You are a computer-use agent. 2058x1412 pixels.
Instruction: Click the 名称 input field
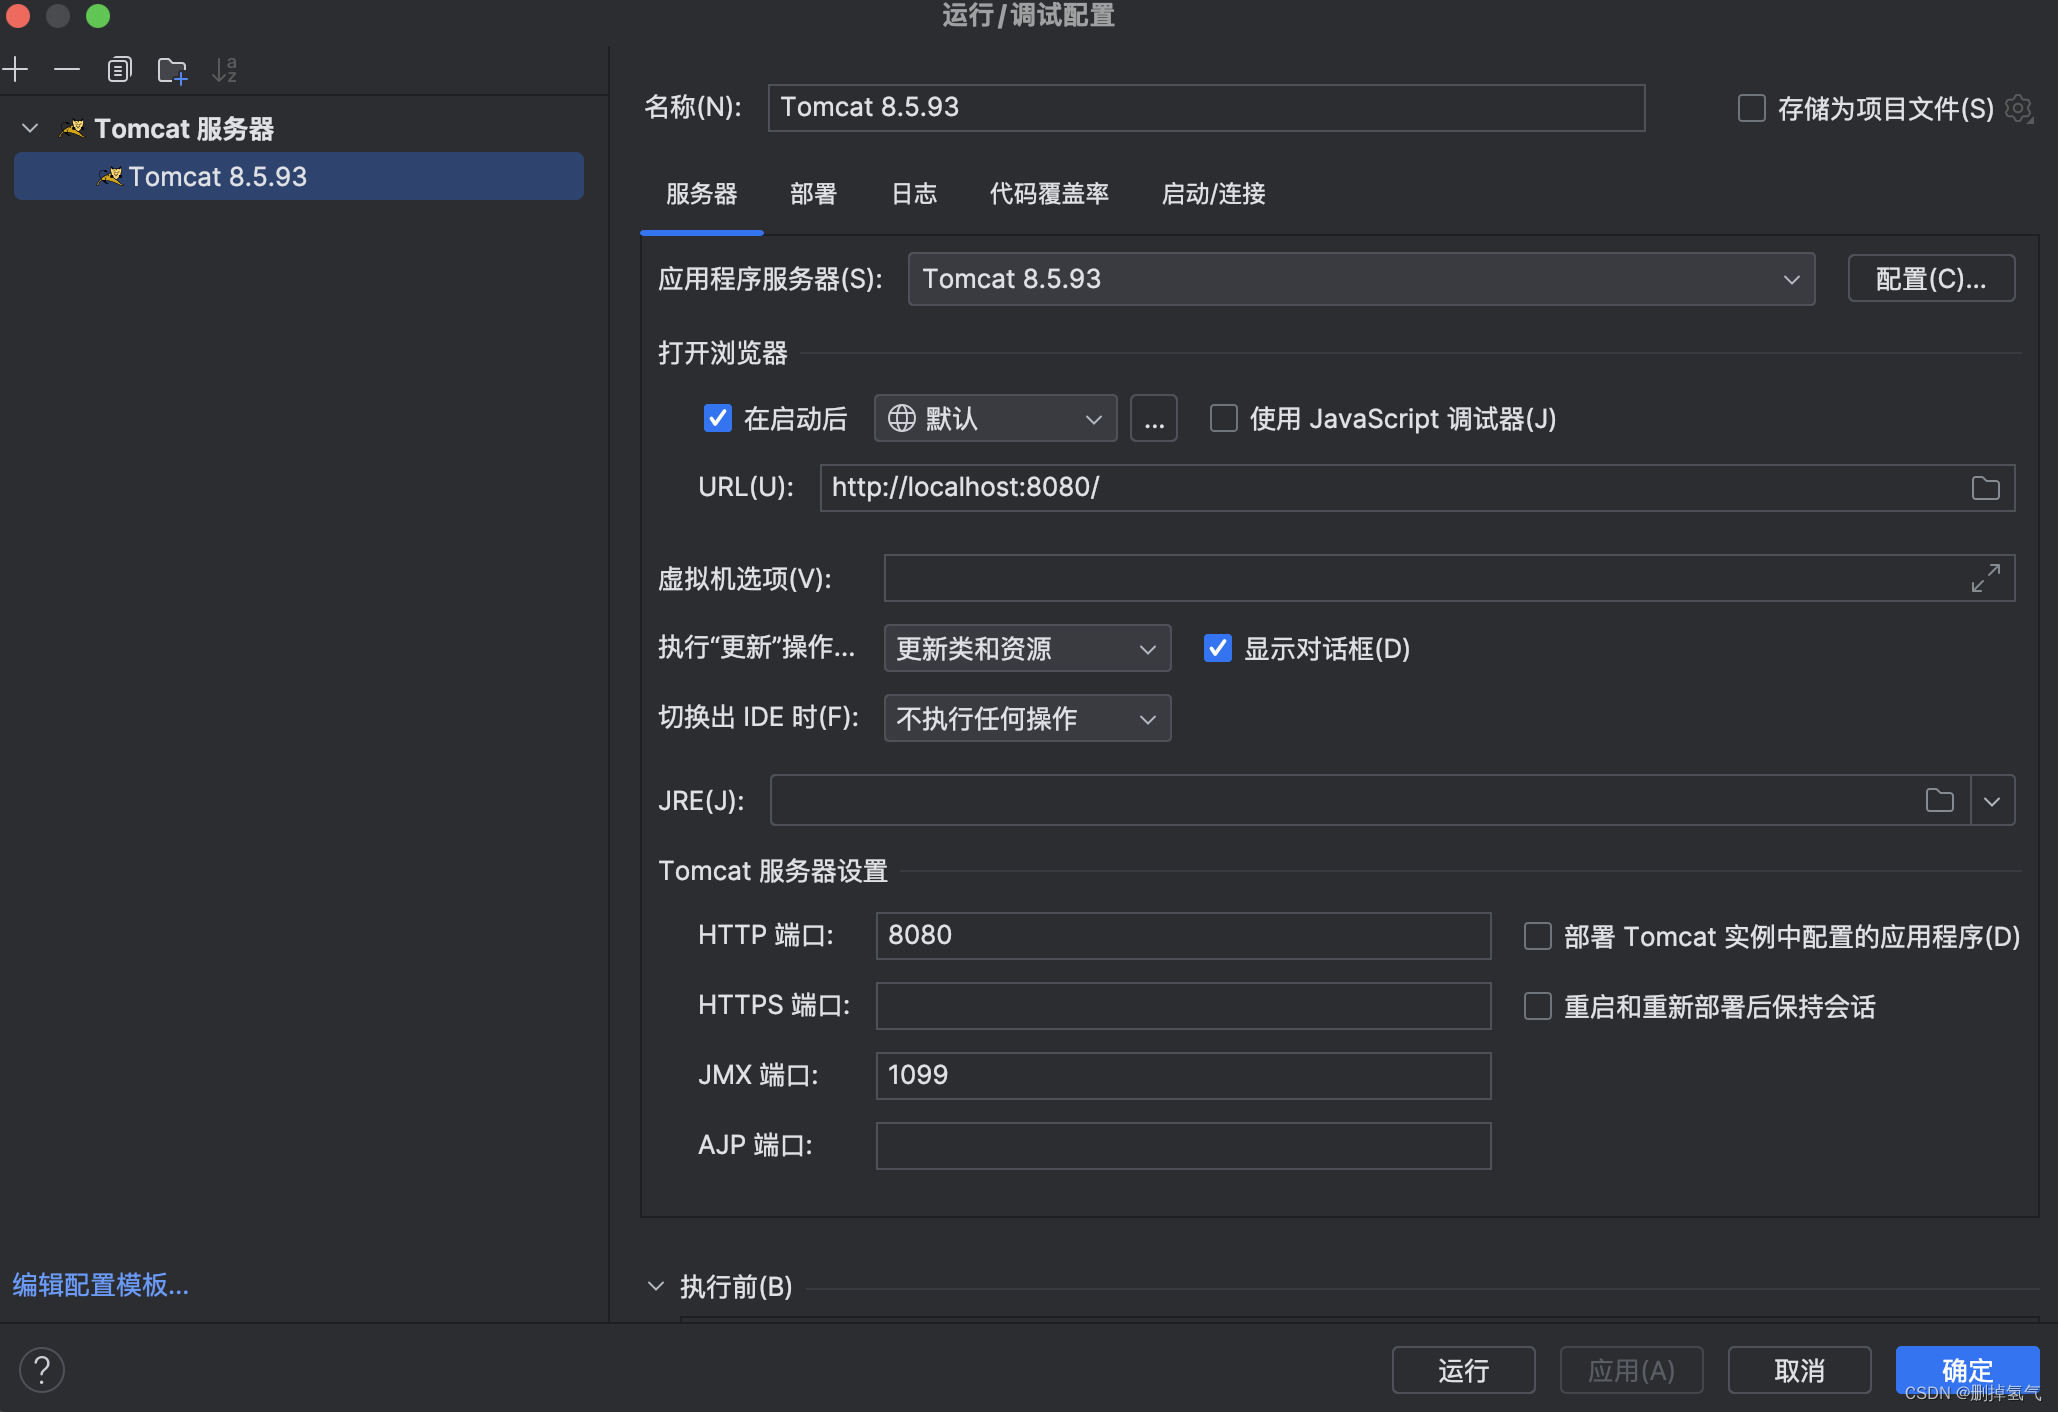click(1206, 108)
